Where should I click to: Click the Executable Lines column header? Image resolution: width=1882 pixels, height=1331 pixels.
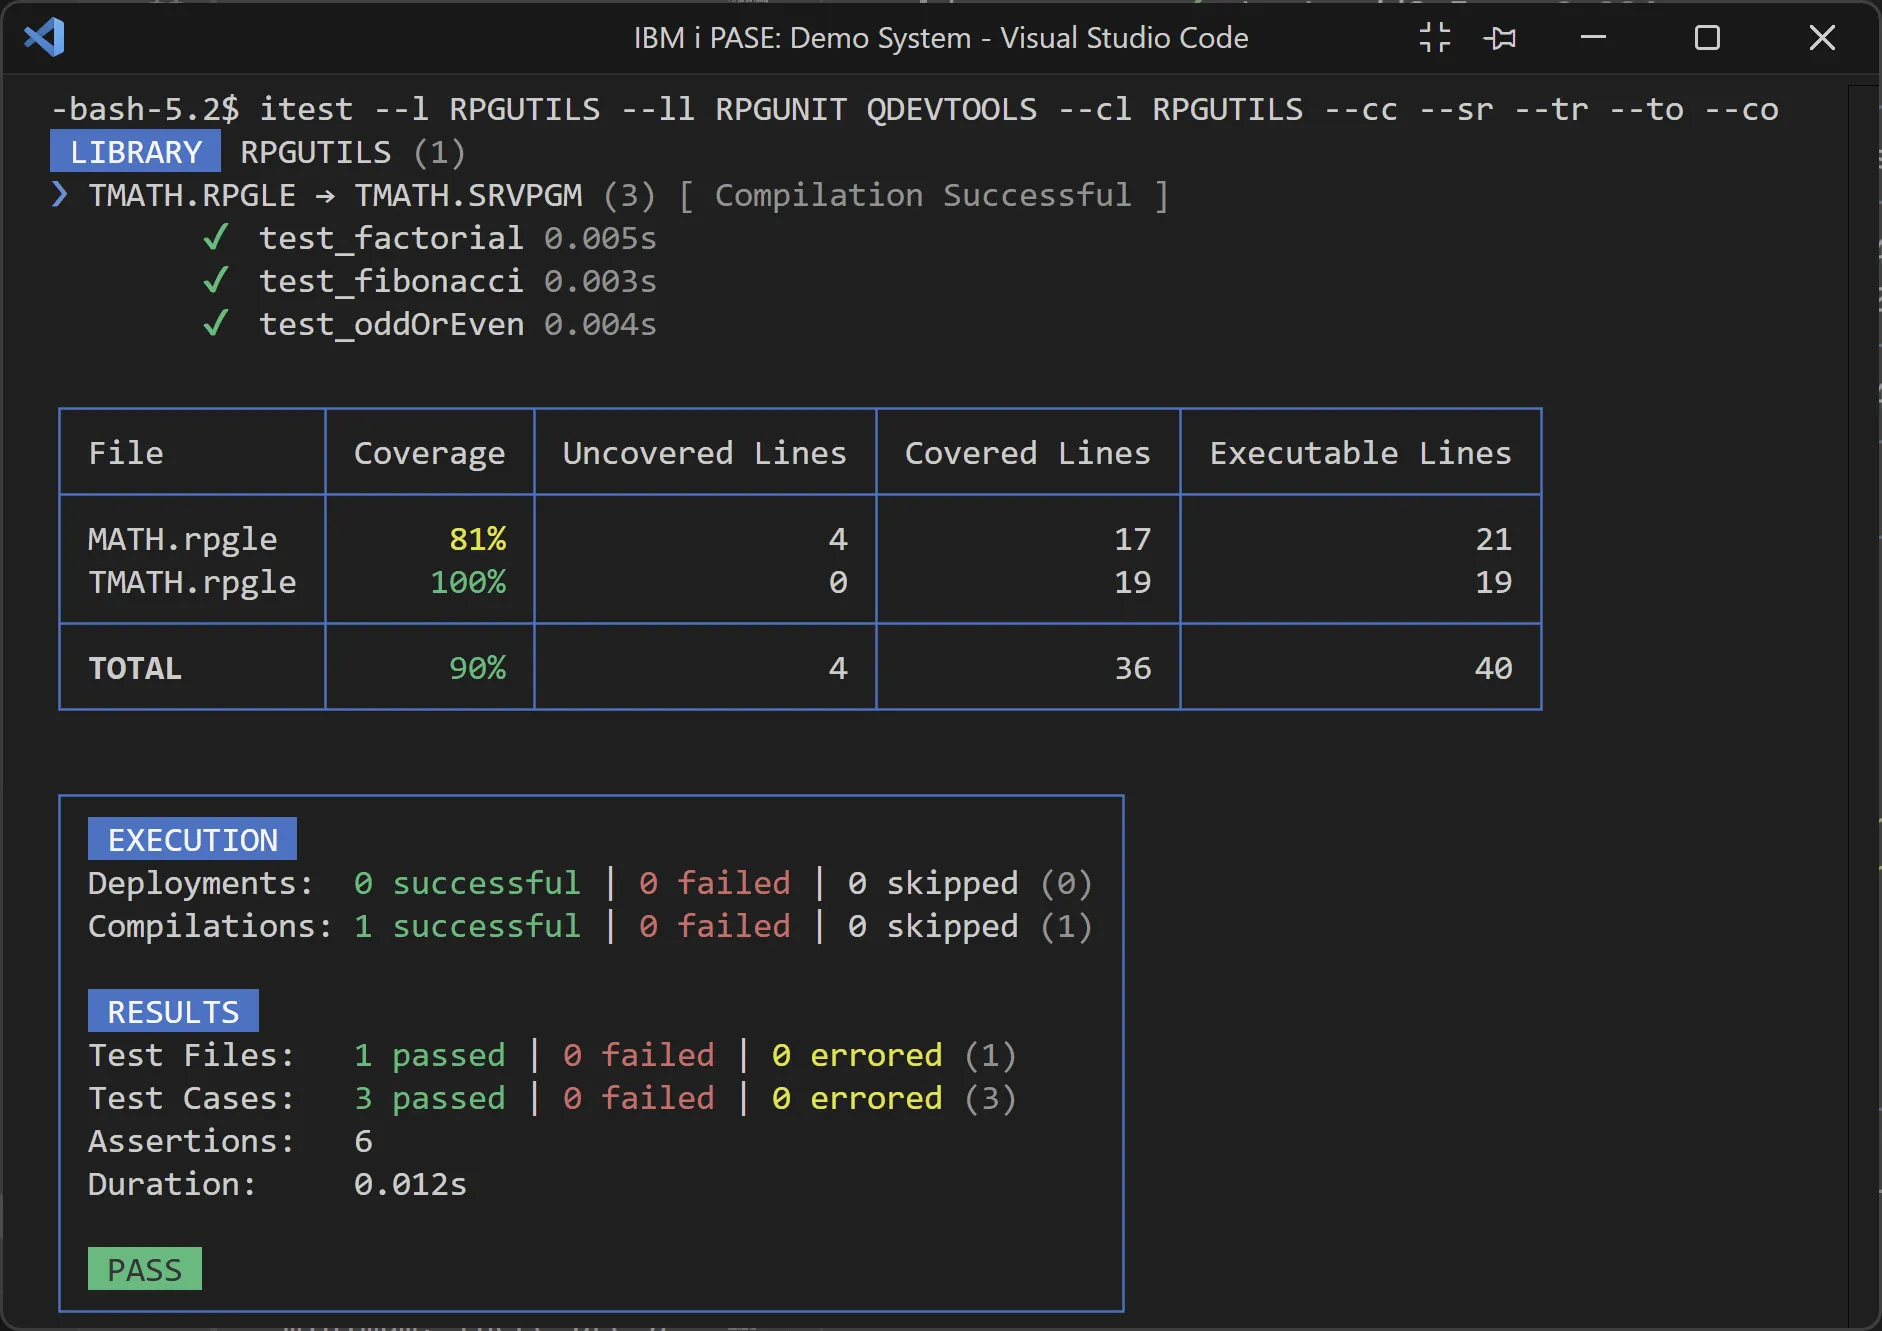pyautogui.click(x=1361, y=453)
